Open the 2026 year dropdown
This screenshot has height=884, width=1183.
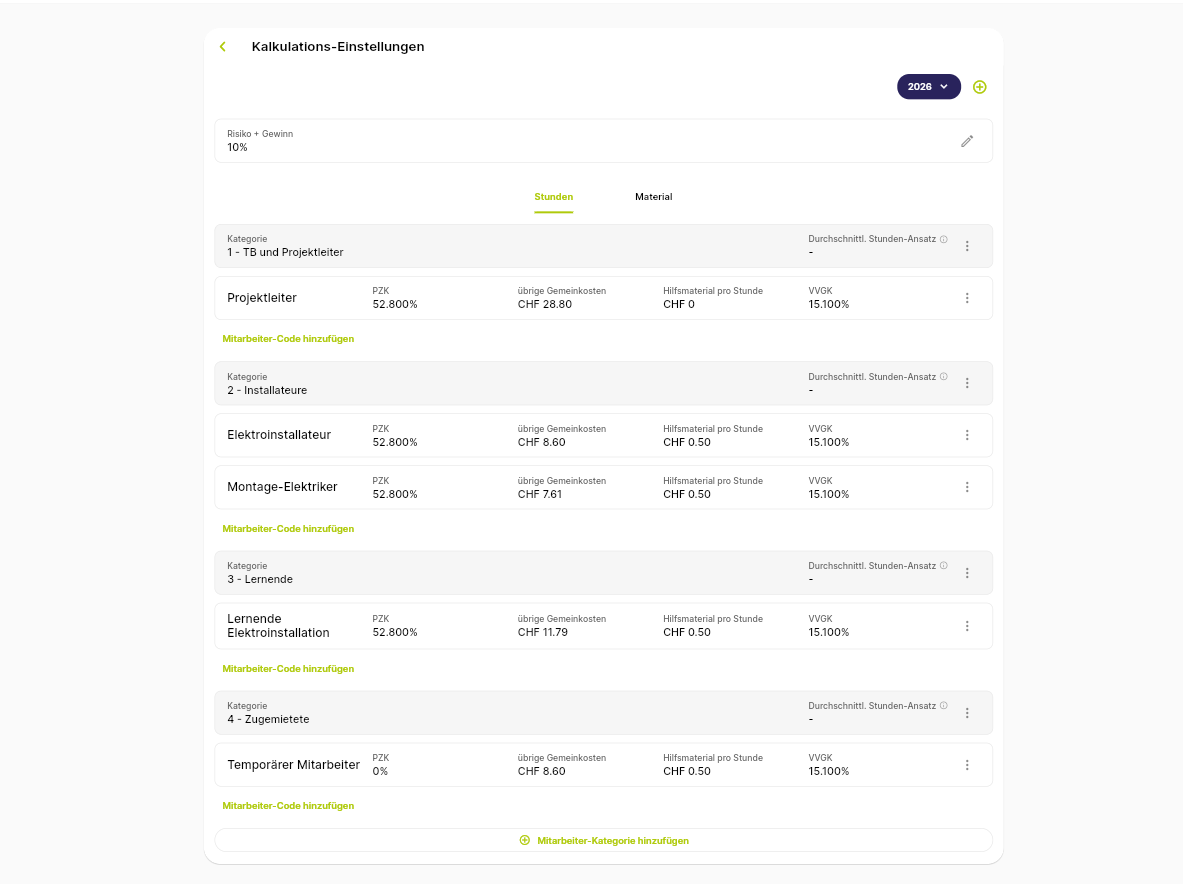(x=928, y=87)
